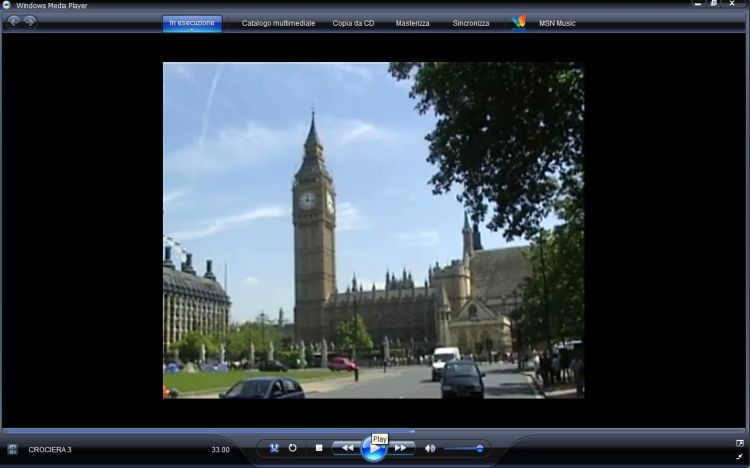Screen dimensions: 750x468
Task: Skip to the previous track
Action: point(346,448)
